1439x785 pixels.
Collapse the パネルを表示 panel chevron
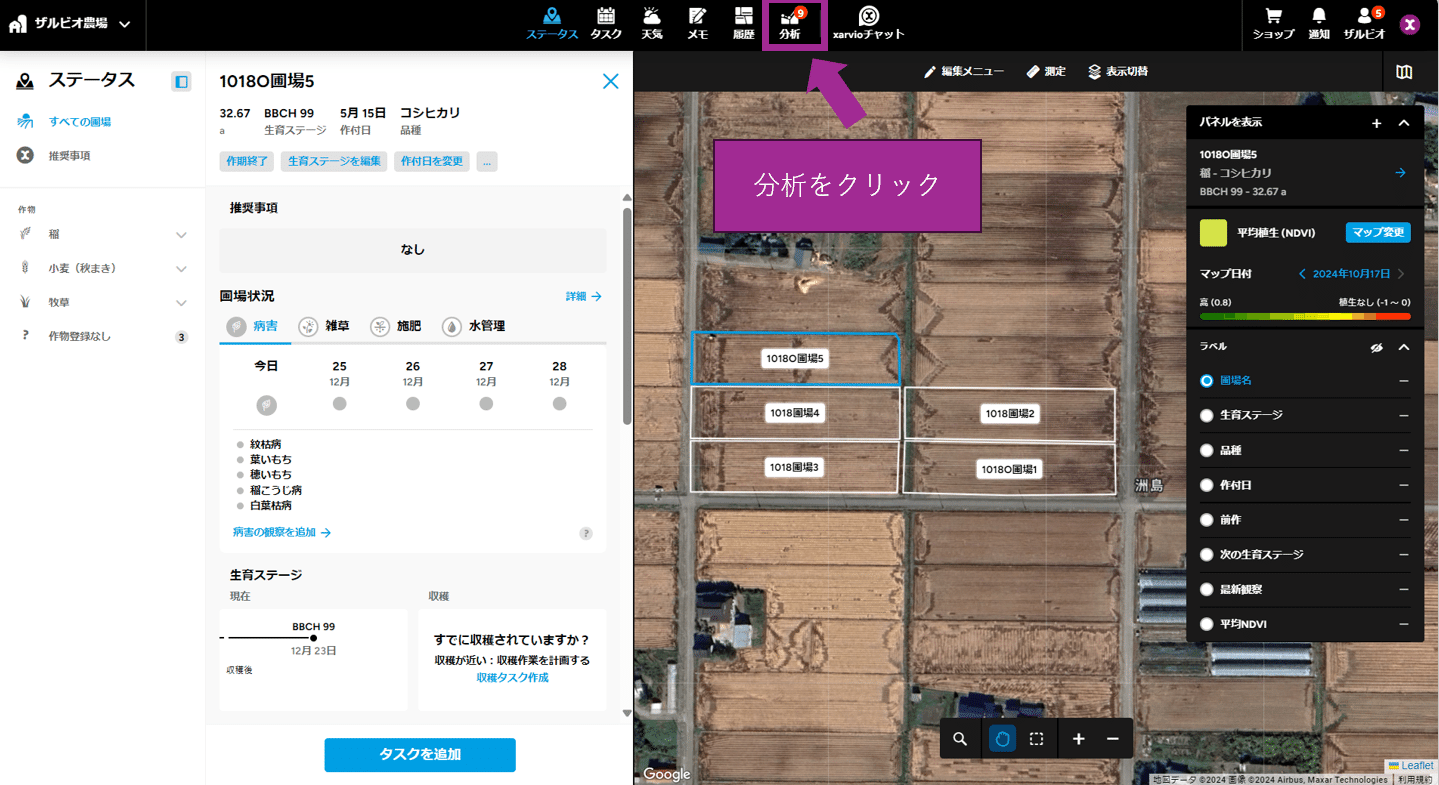1404,123
